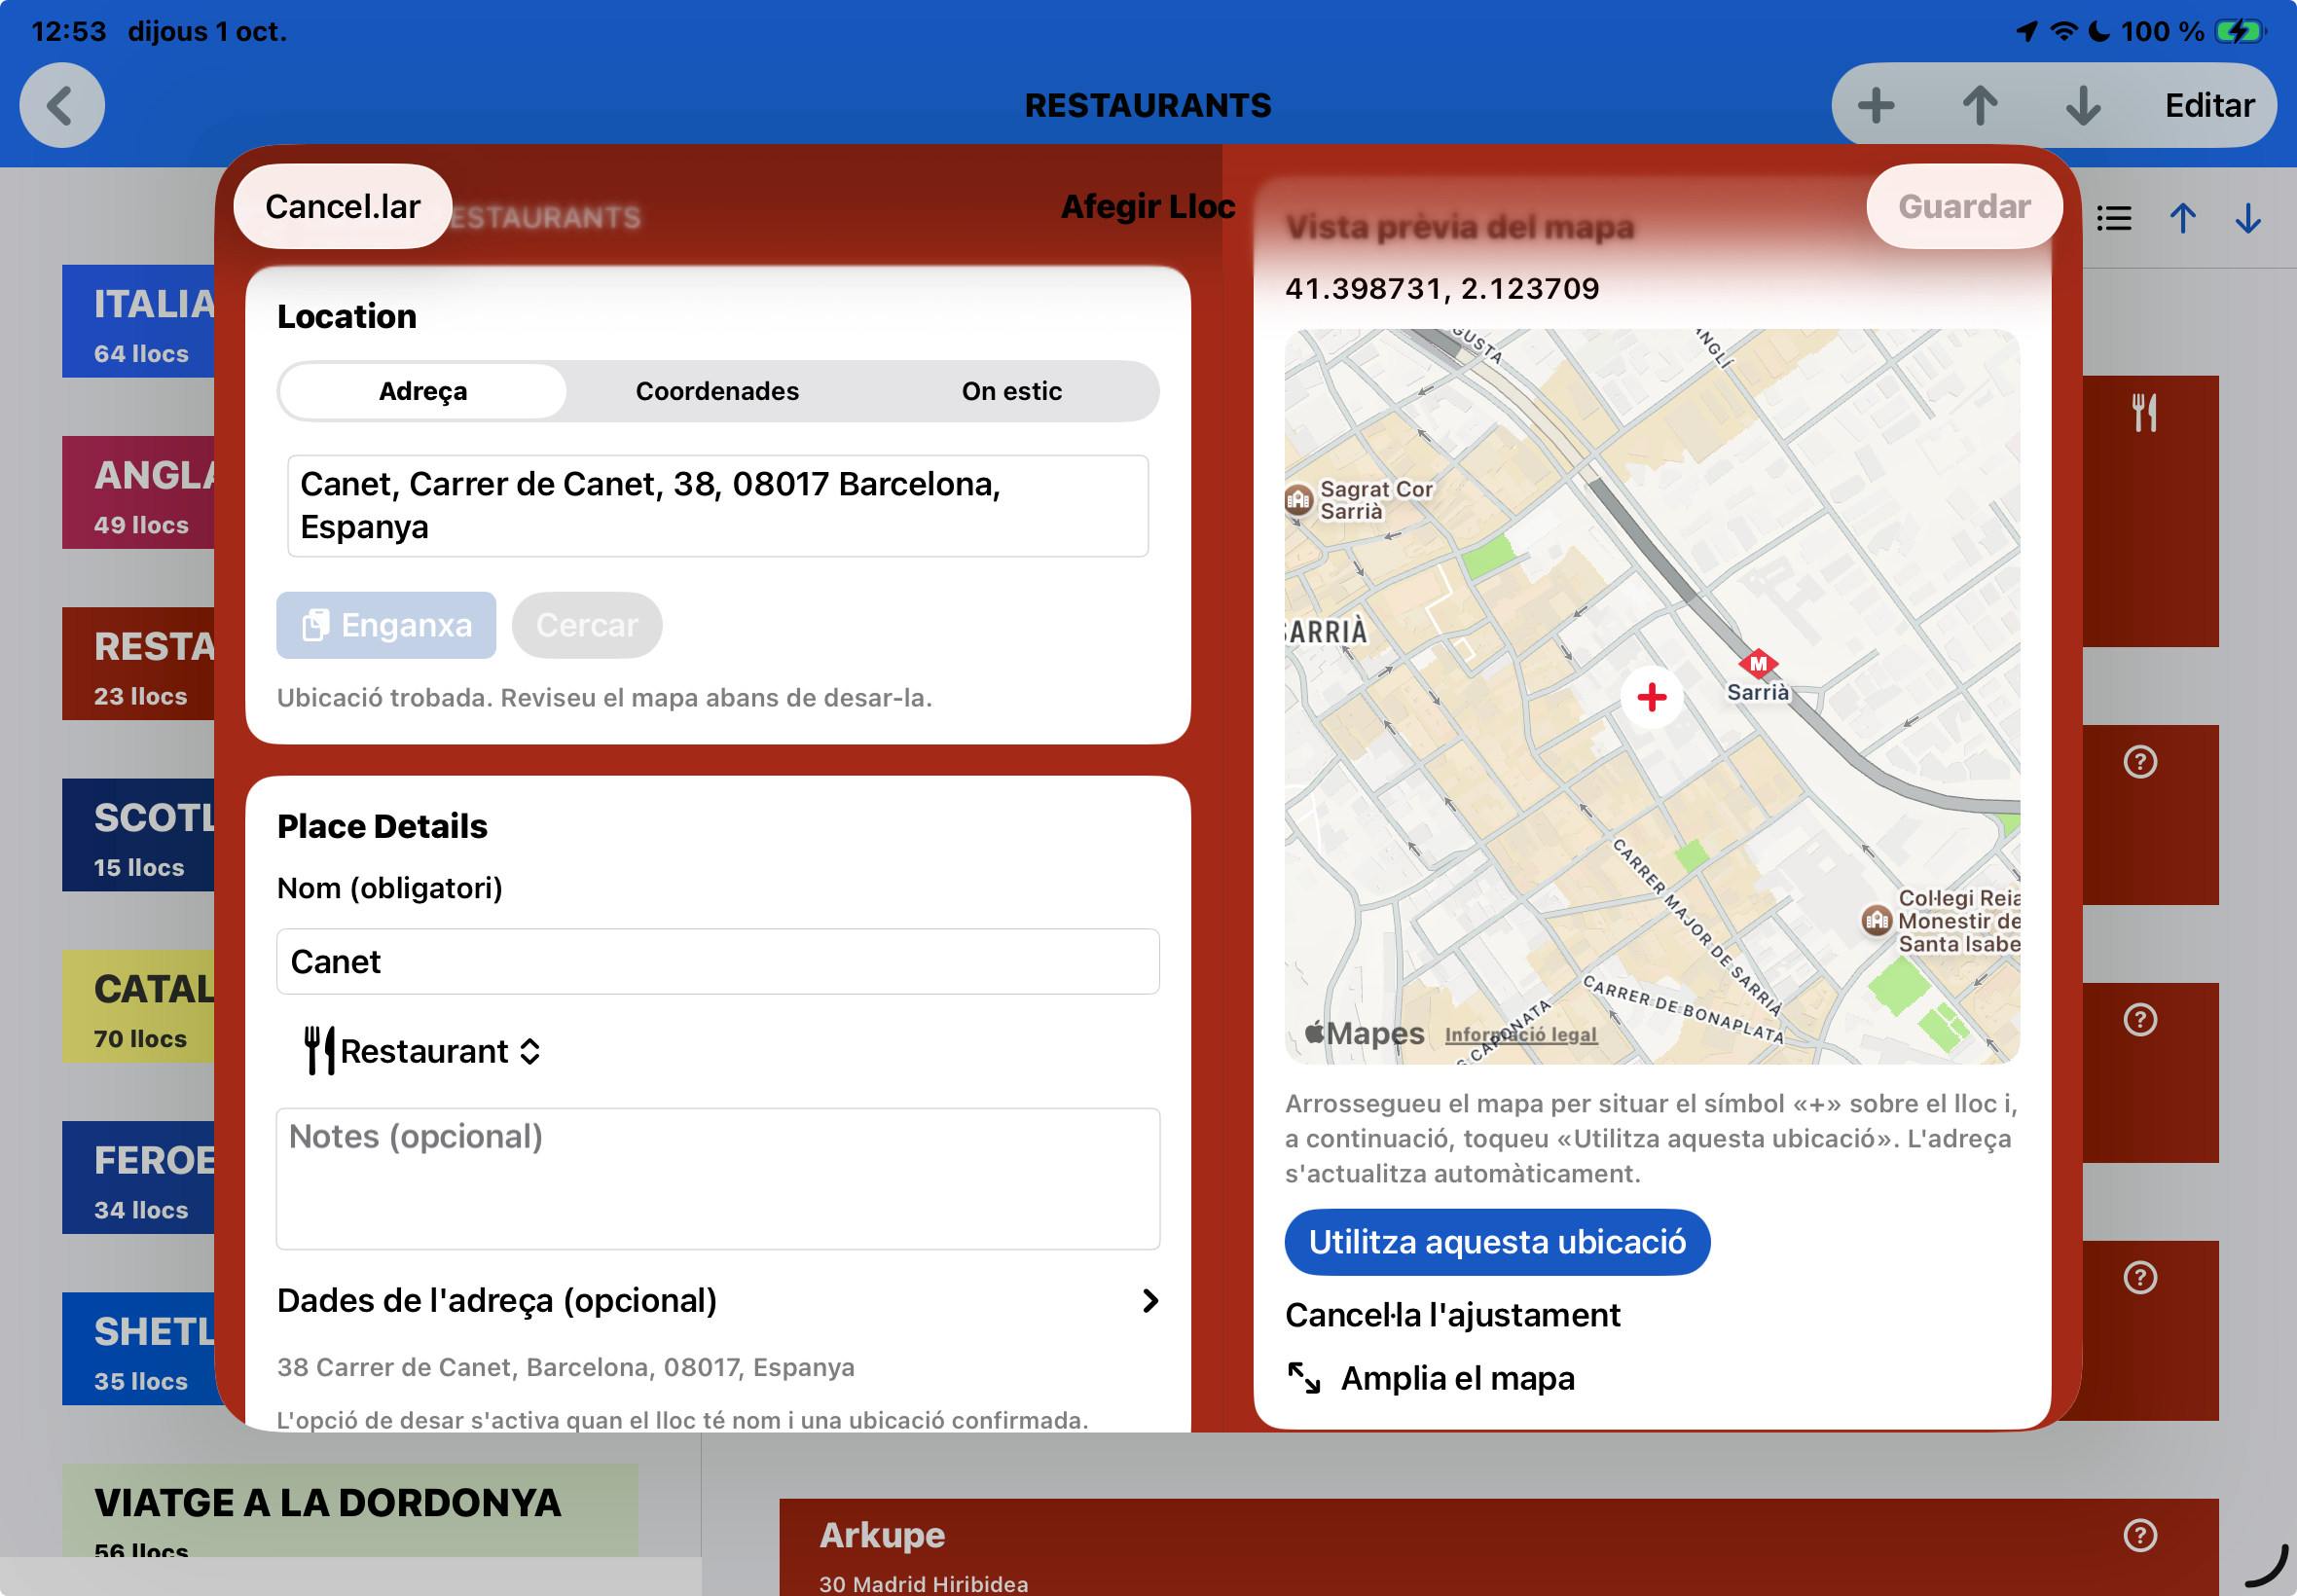Click the expand arrows icon for Amplia el mapa

coord(1304,1378)
